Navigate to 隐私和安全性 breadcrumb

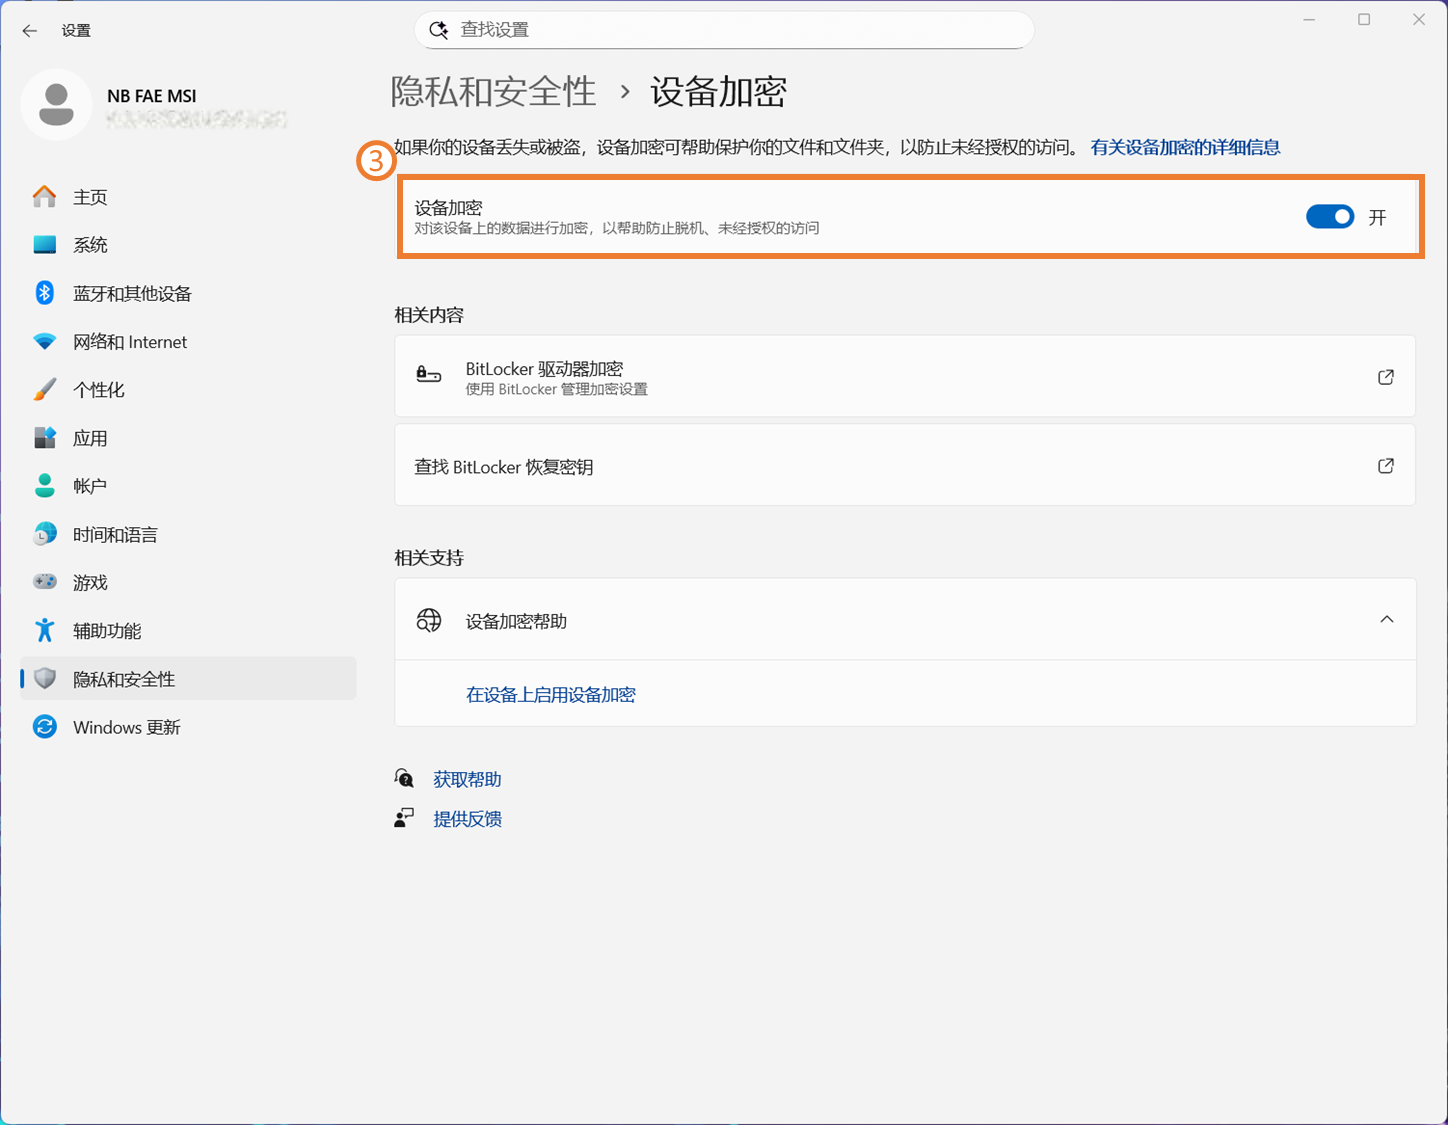click(x=493, y=92)
